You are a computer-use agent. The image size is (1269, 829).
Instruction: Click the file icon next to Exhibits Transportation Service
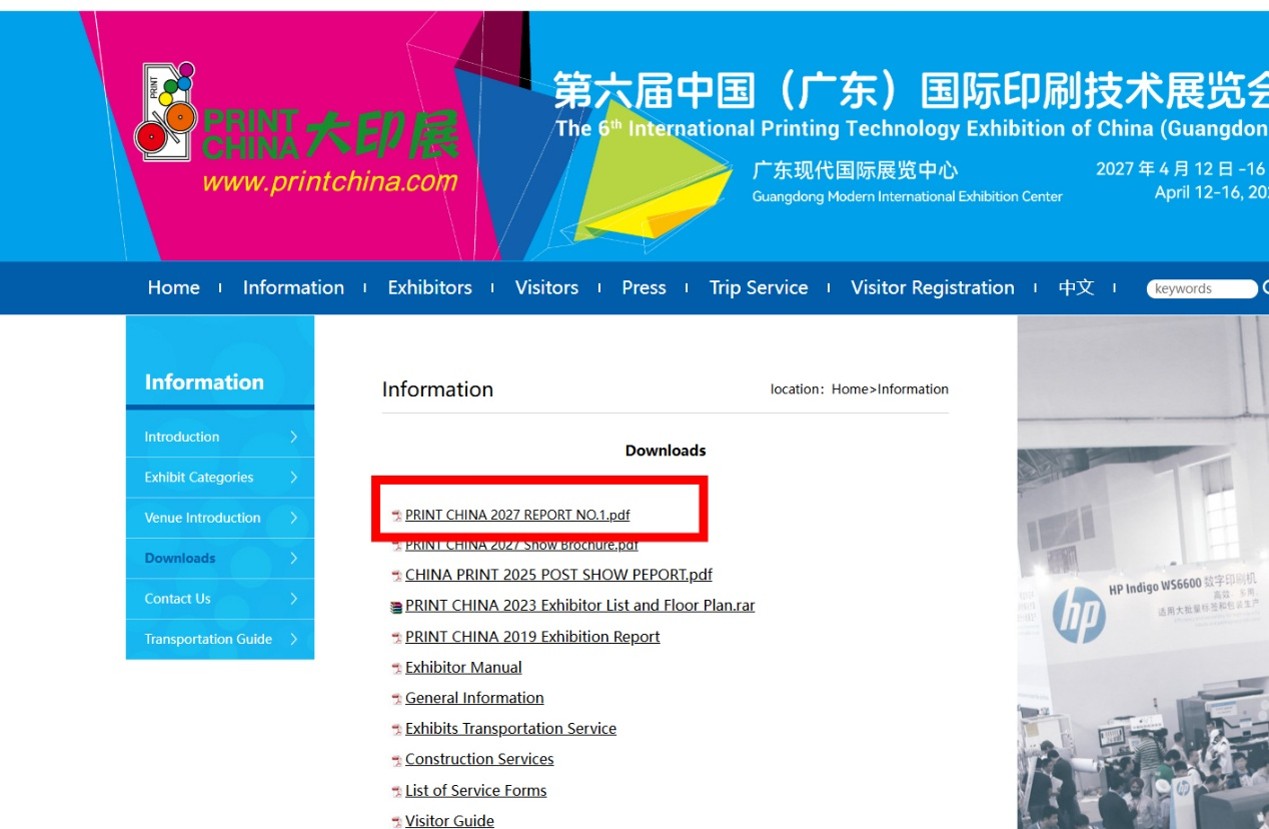pos(397,730)
